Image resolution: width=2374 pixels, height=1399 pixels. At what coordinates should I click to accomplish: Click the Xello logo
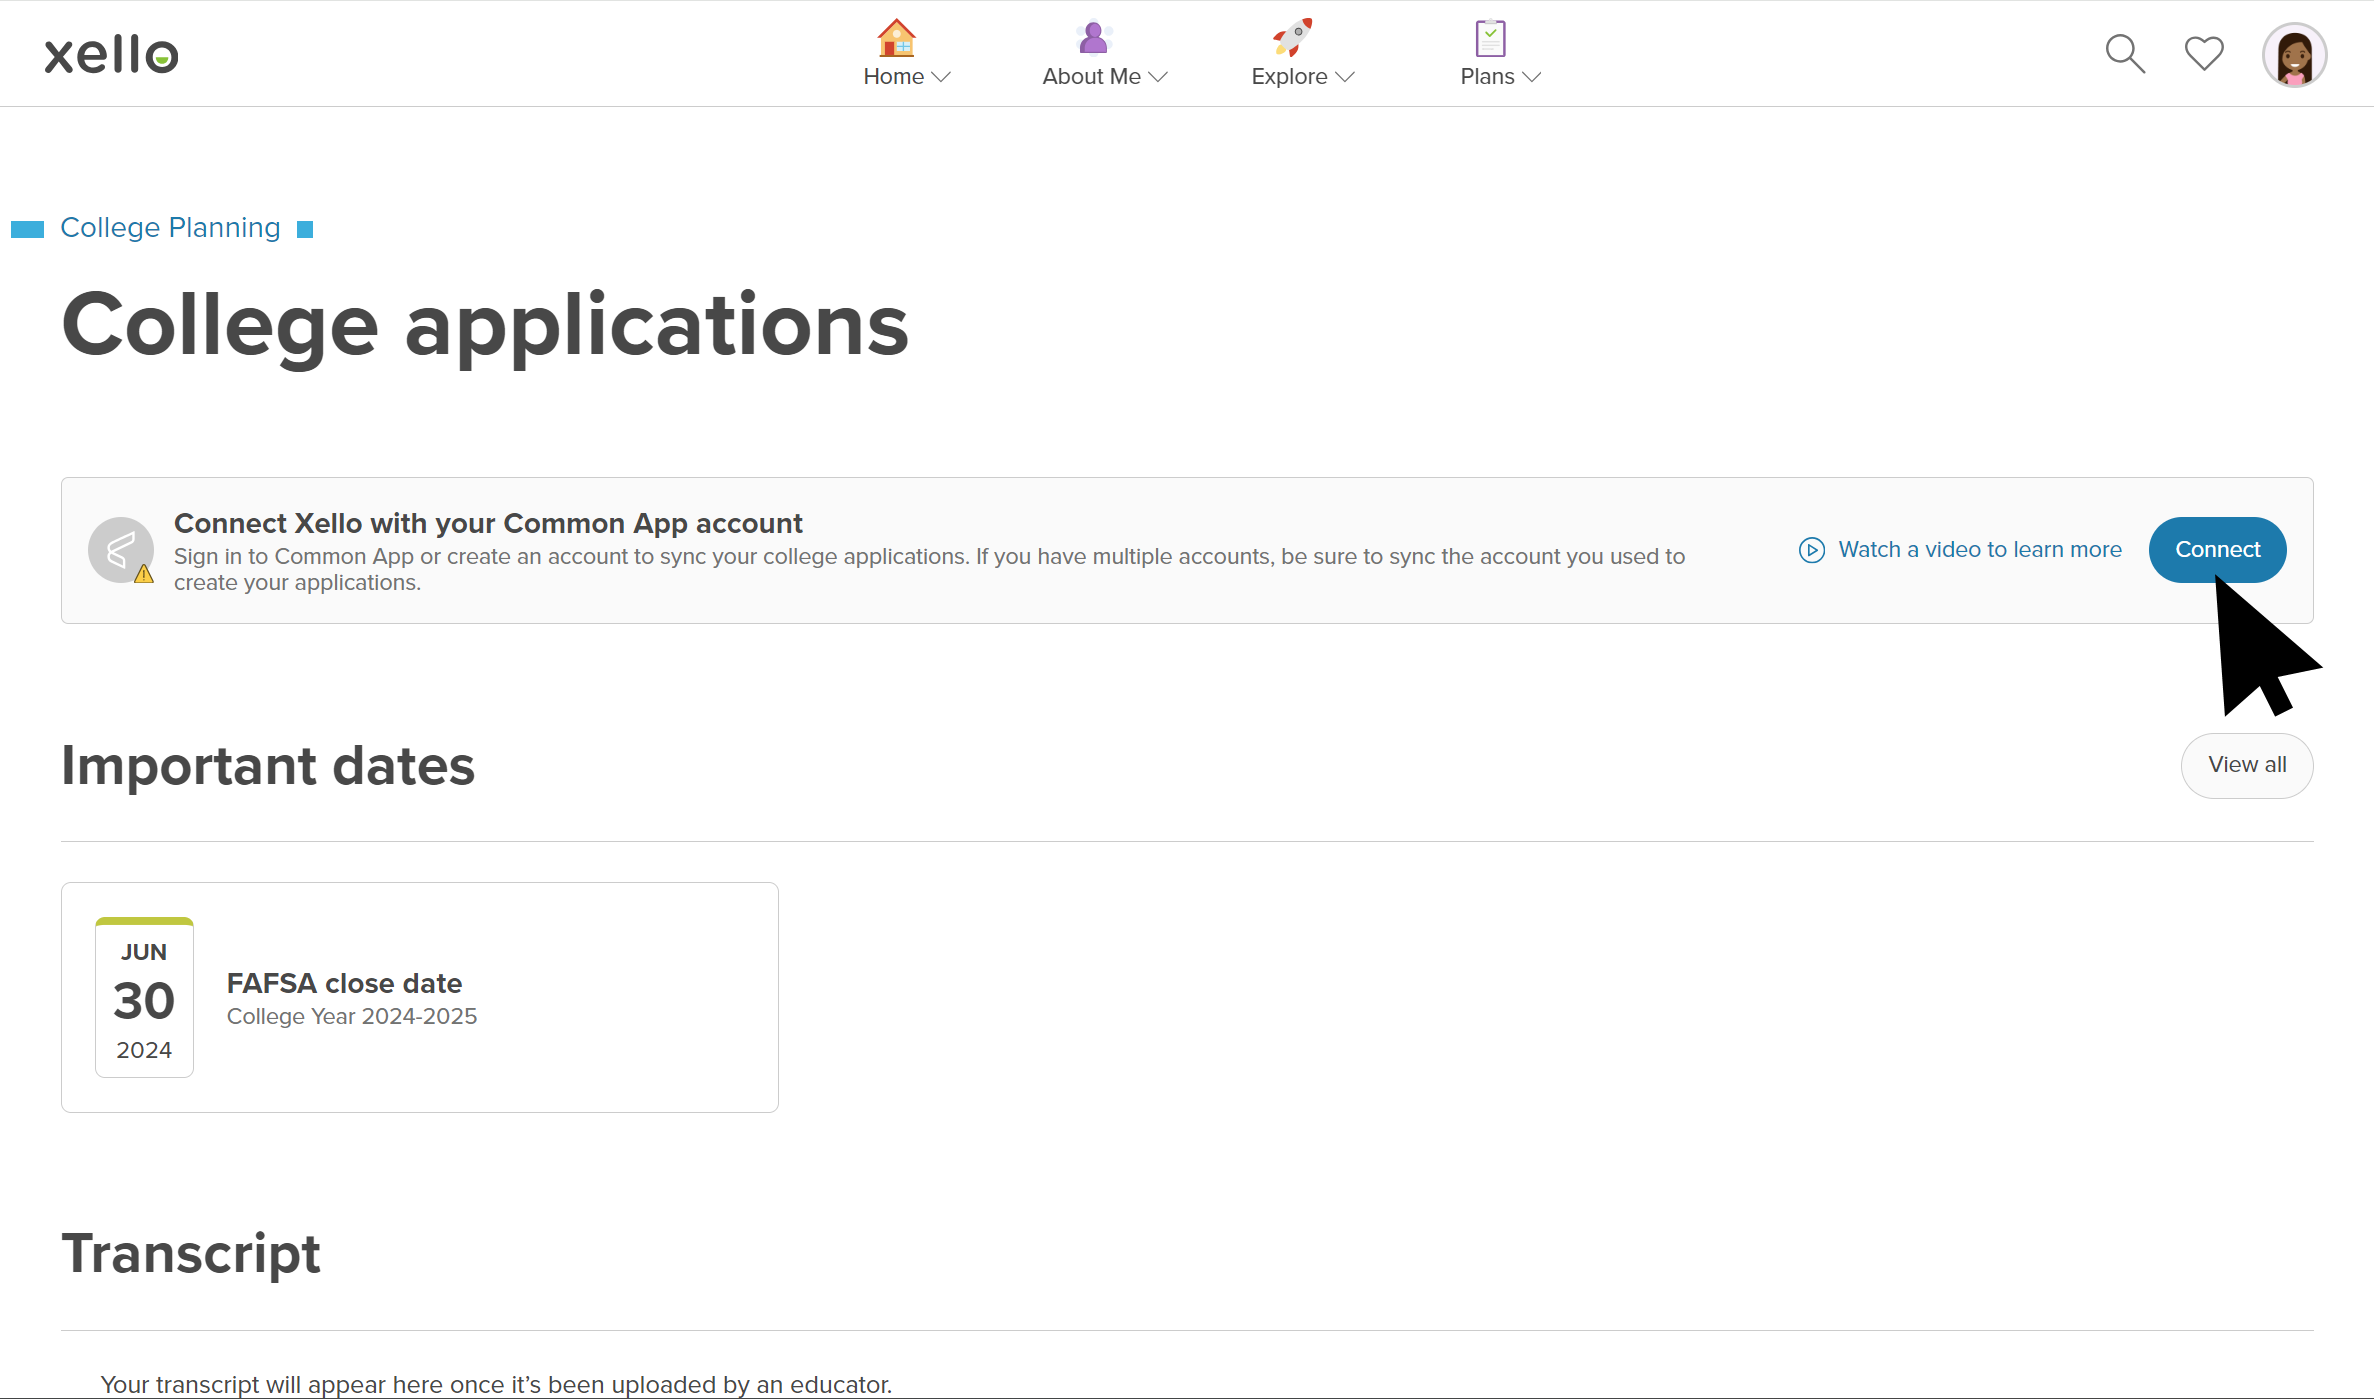pyautogui.click(x=111, y=54)
